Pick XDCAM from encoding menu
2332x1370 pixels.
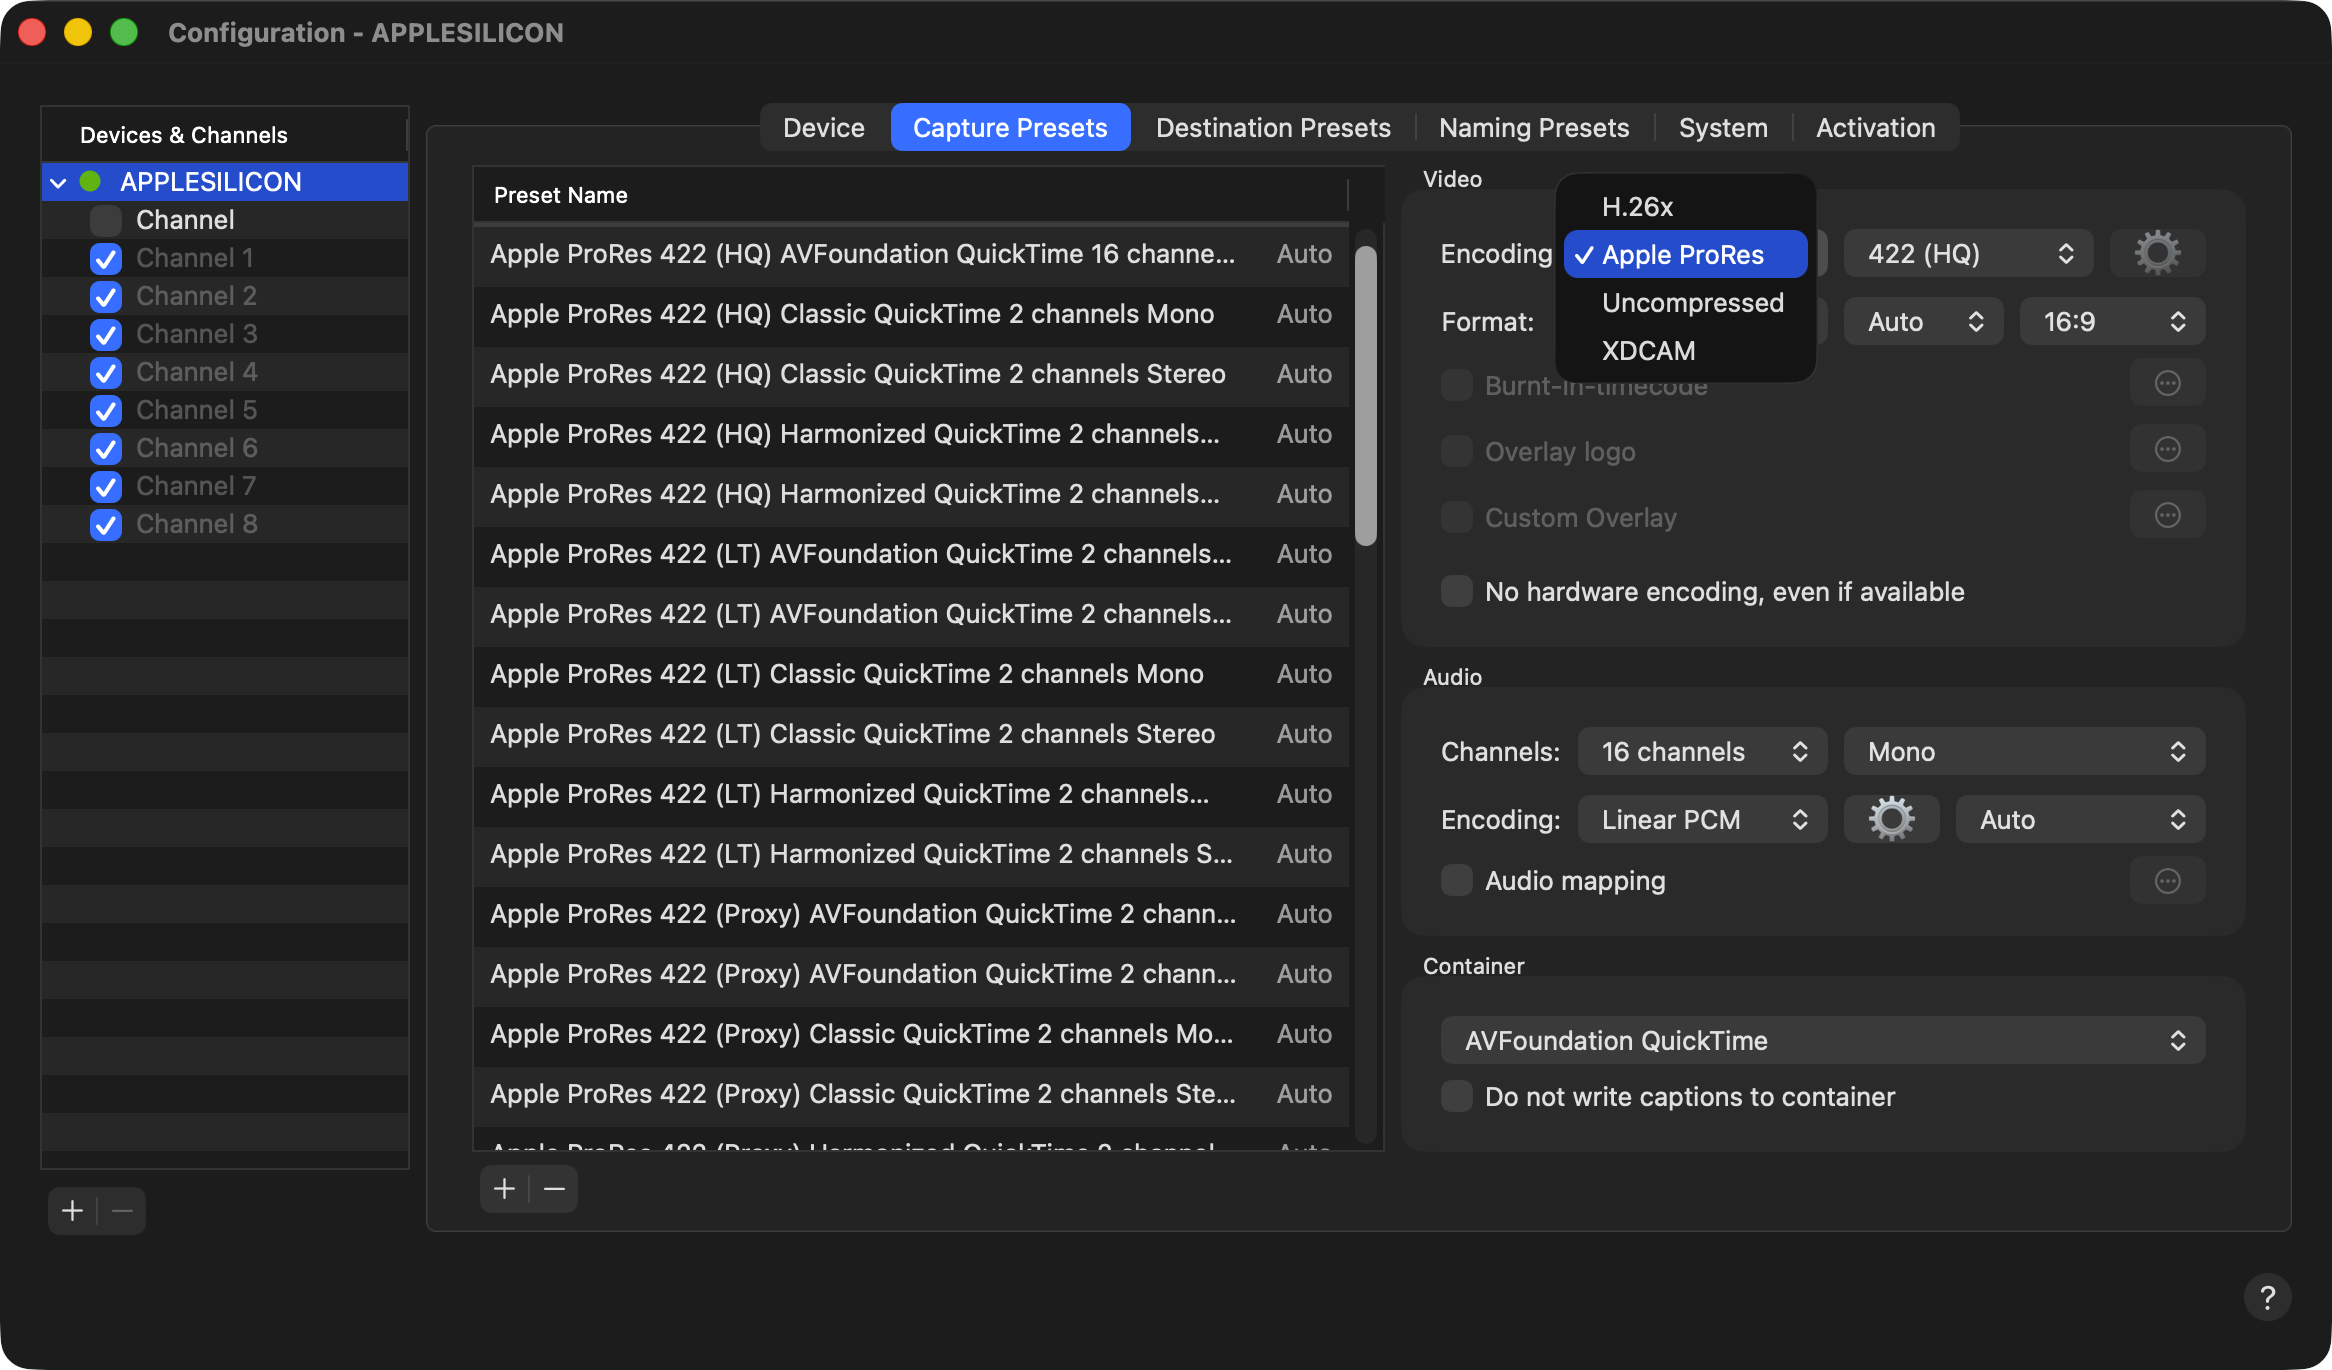[x=1686, y=351]
